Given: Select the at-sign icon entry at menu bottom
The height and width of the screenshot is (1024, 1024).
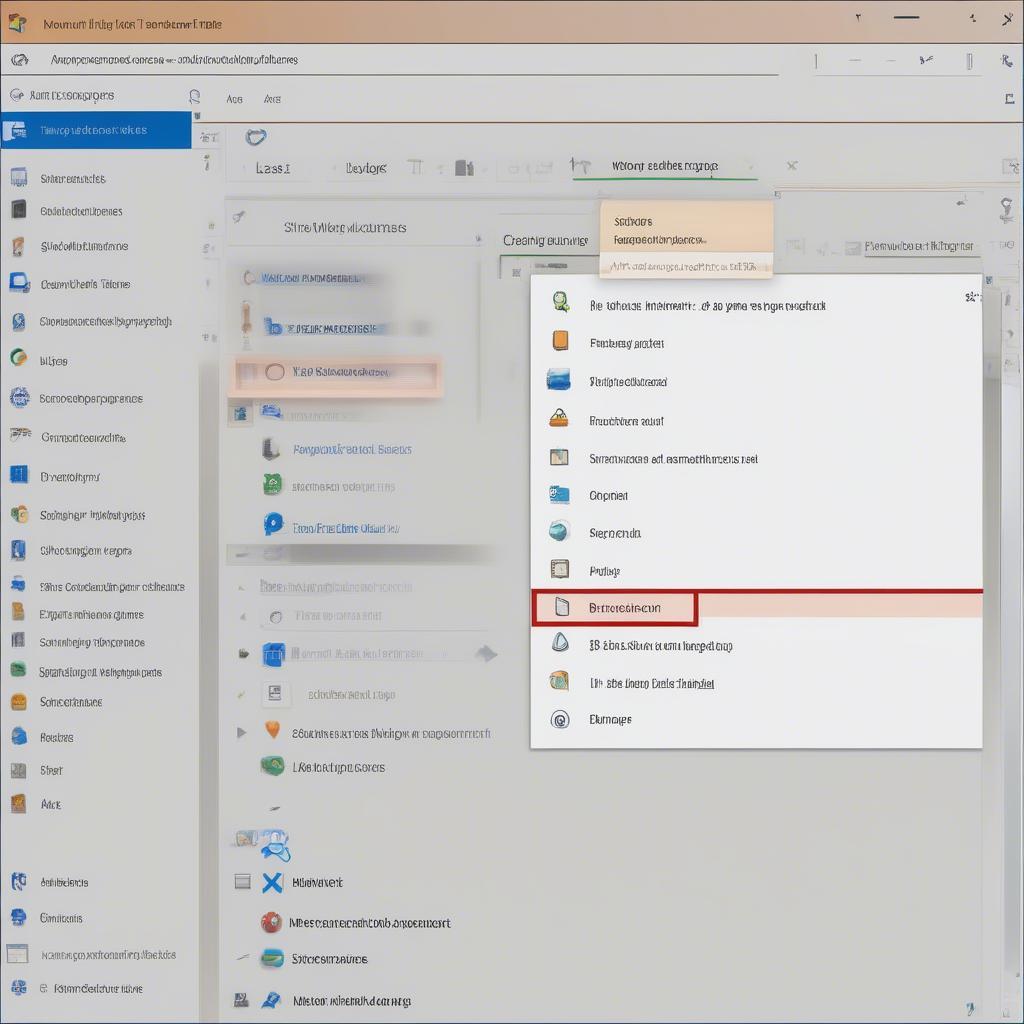Looking at the screenshot, I should [756, 719].
